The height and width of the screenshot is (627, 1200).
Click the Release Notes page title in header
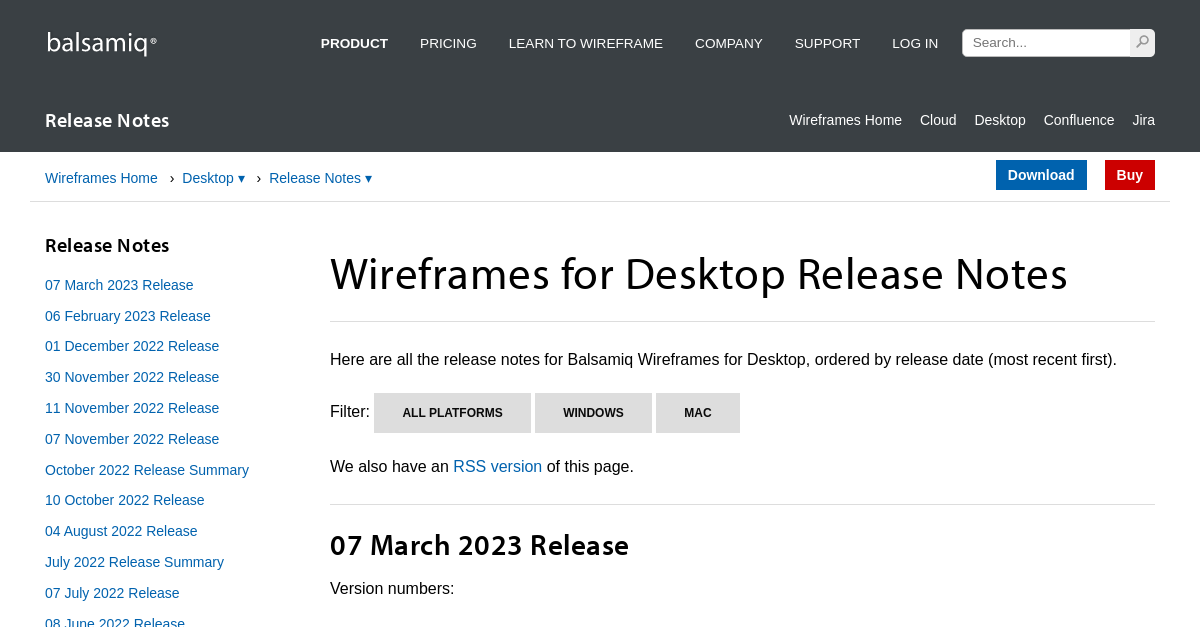tap(107, 121)
